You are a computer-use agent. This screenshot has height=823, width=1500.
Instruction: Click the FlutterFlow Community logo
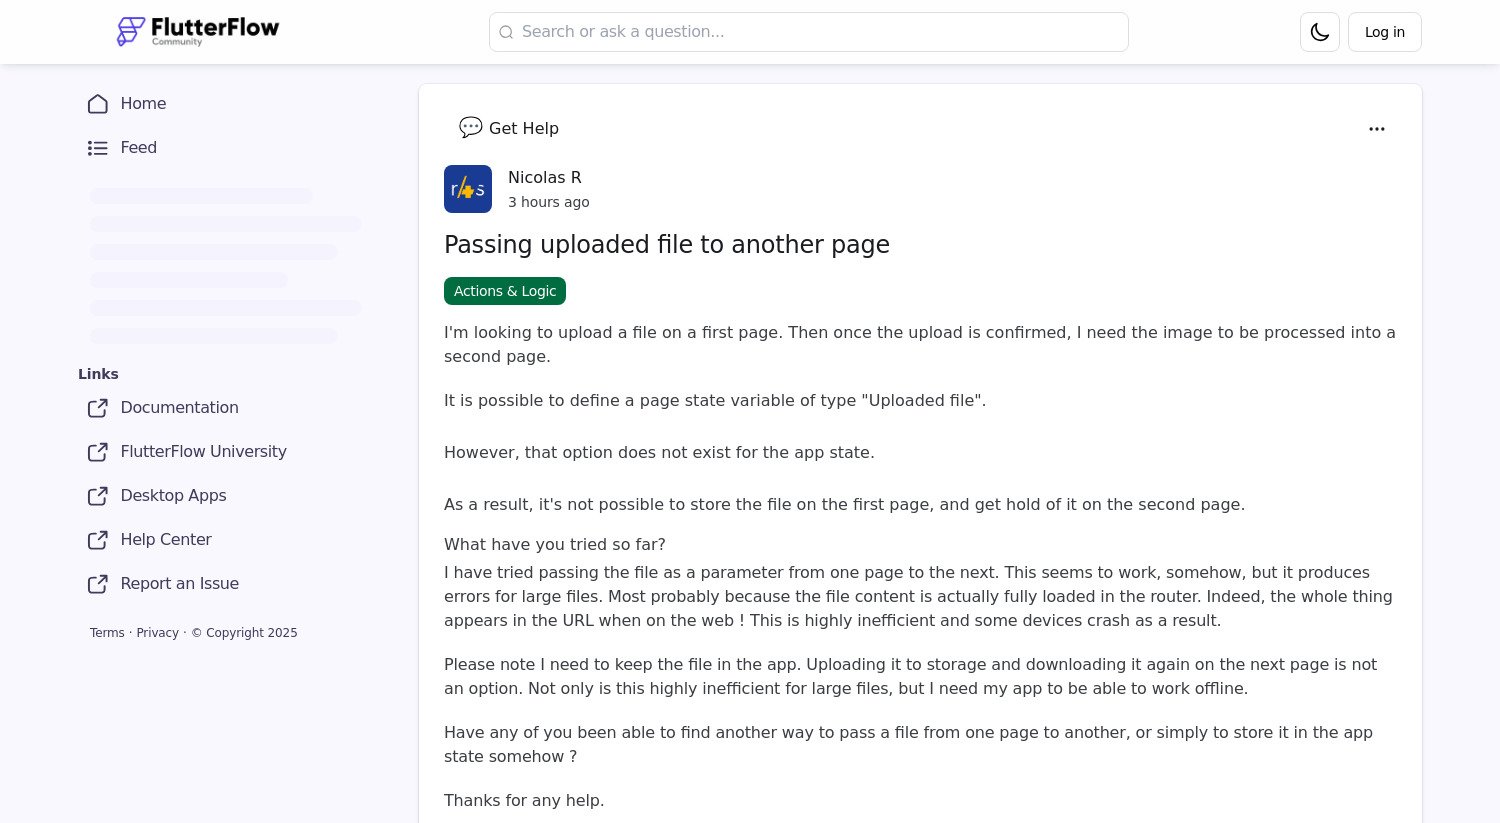[x=197, y=31]
